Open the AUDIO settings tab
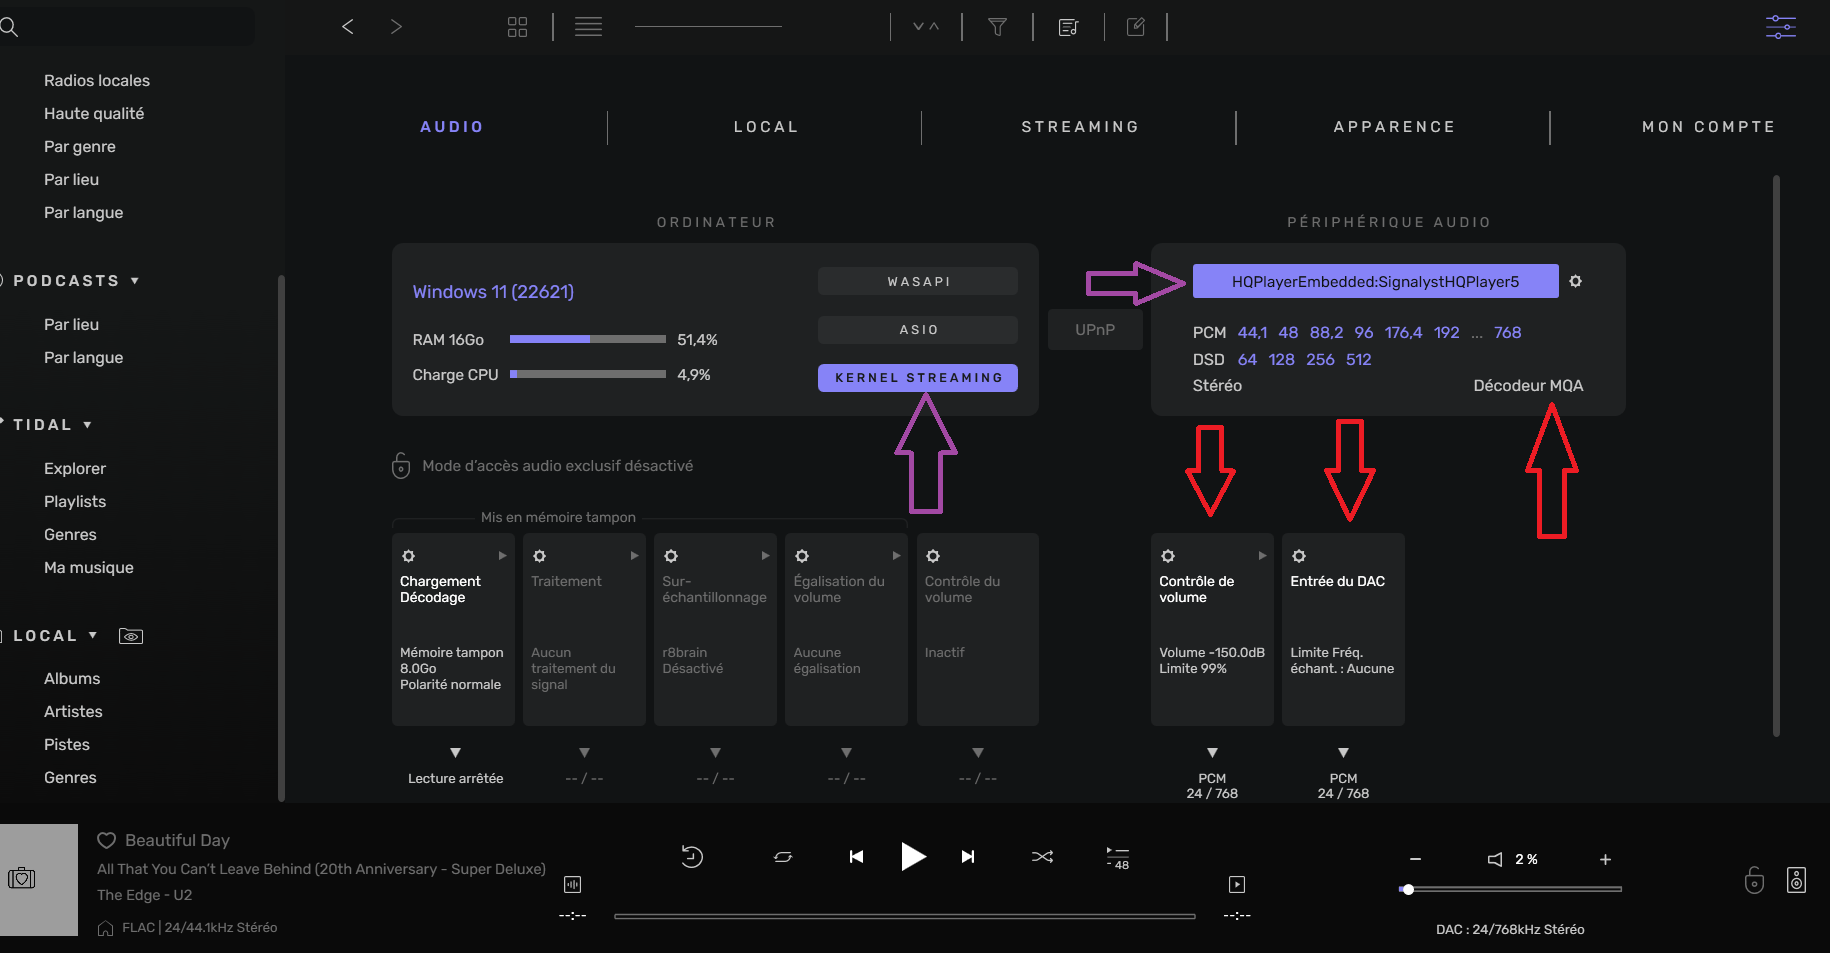This screenshot has width=1830, height=953. click(452, 127)
